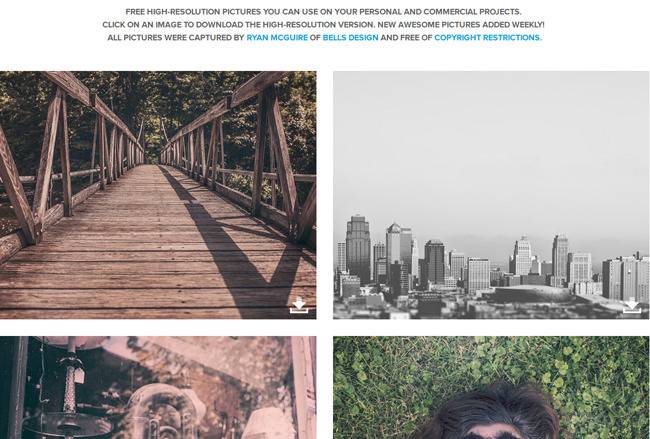Click the glass bell jar in the vintage photo
Screen dimensions: 650x439
pos(160,412)
